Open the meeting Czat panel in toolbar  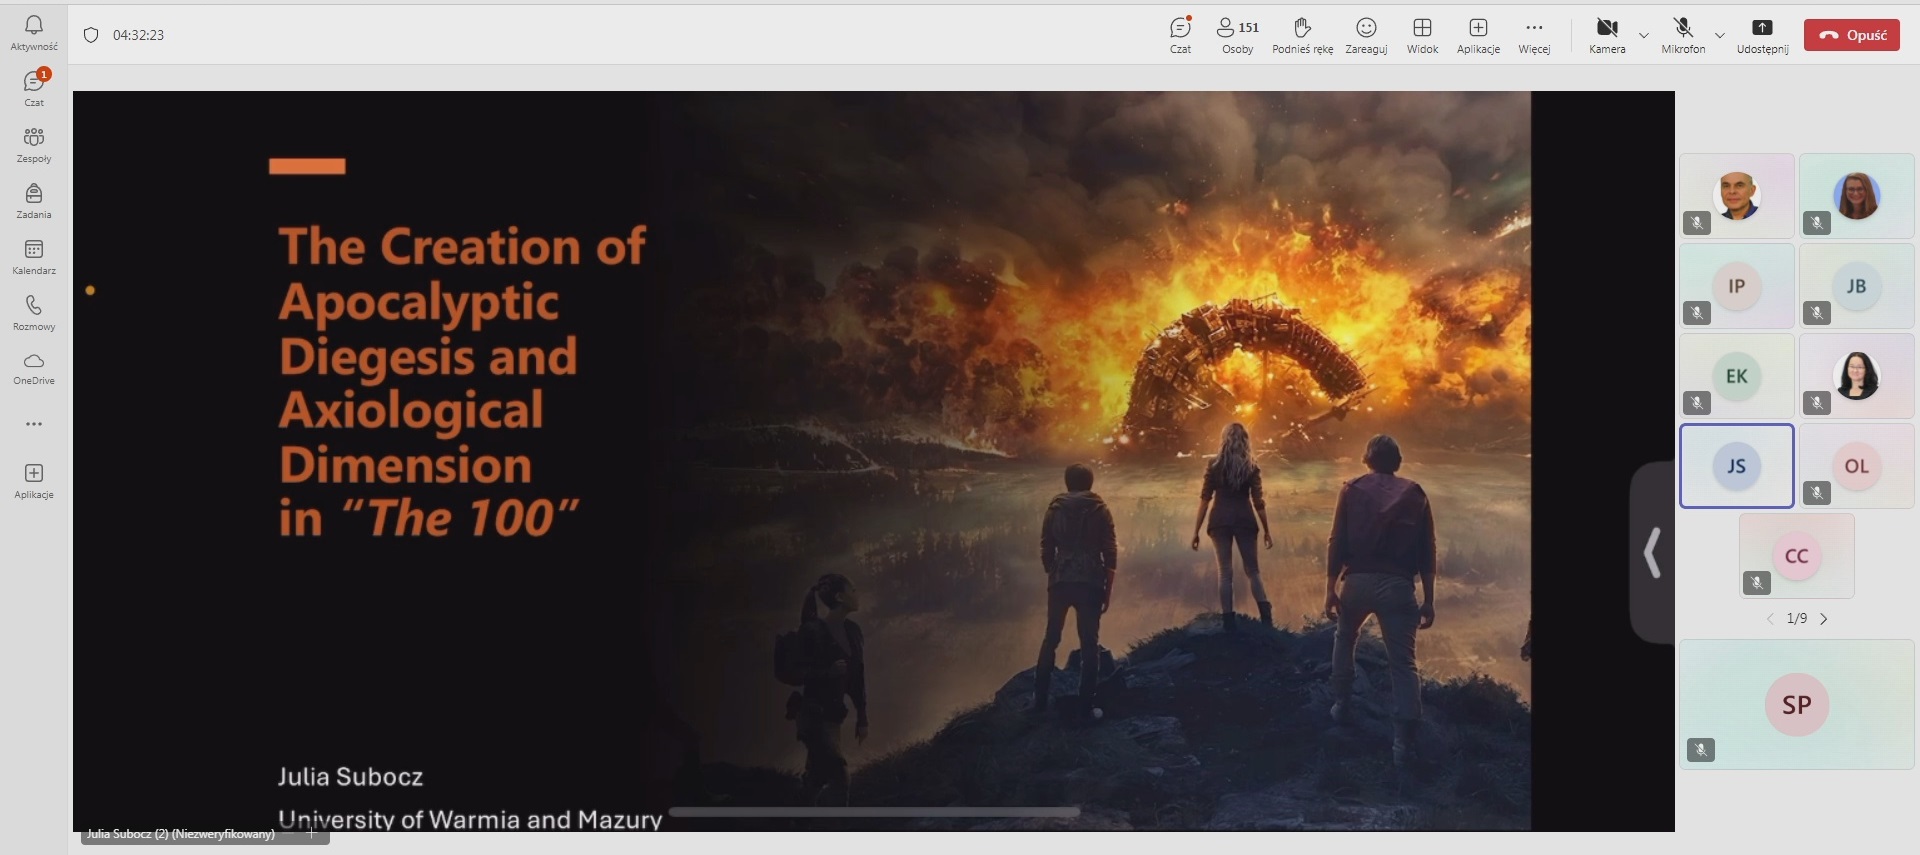1181,35
